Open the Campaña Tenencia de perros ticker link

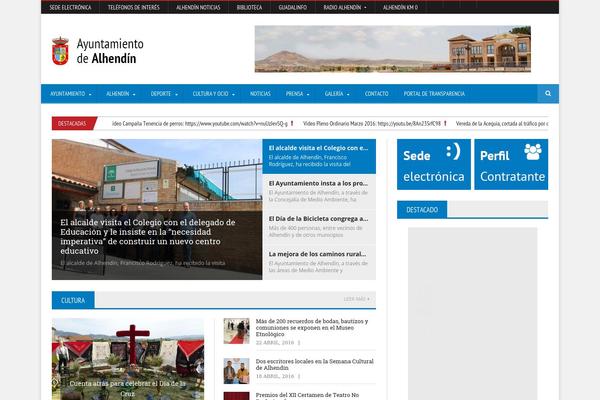pyautogui.click(x=199, y=124)
